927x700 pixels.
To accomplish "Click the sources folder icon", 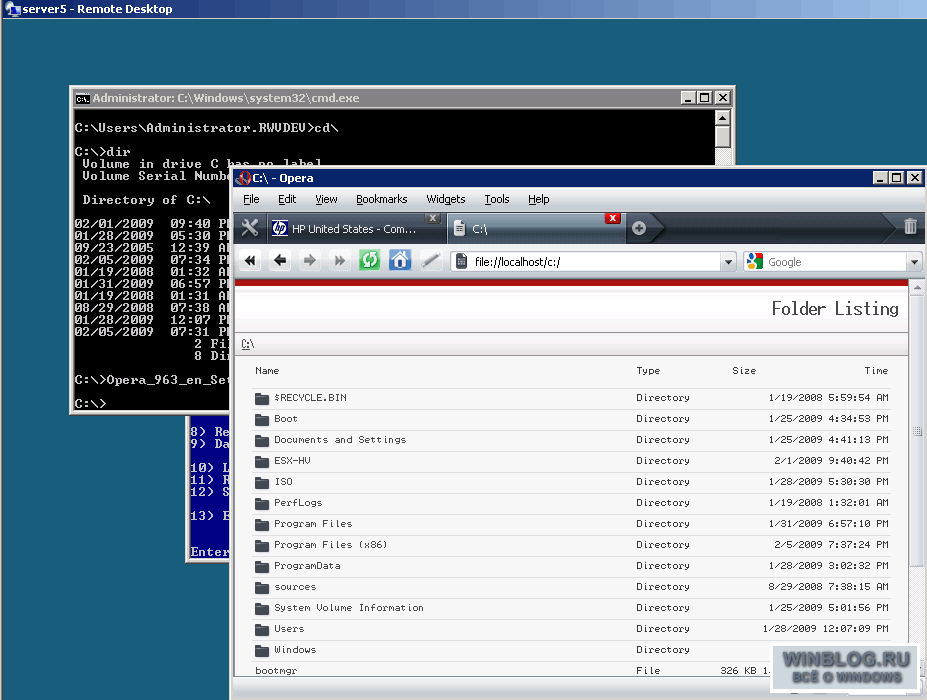I will [262, 588].
